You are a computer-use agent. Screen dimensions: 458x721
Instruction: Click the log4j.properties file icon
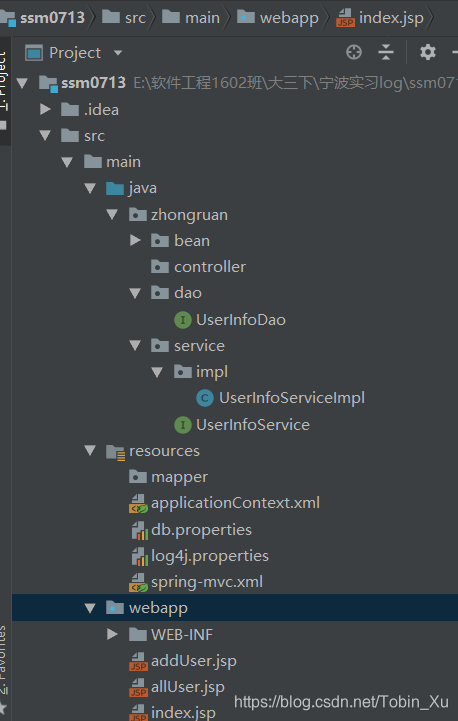coord(139,557)
